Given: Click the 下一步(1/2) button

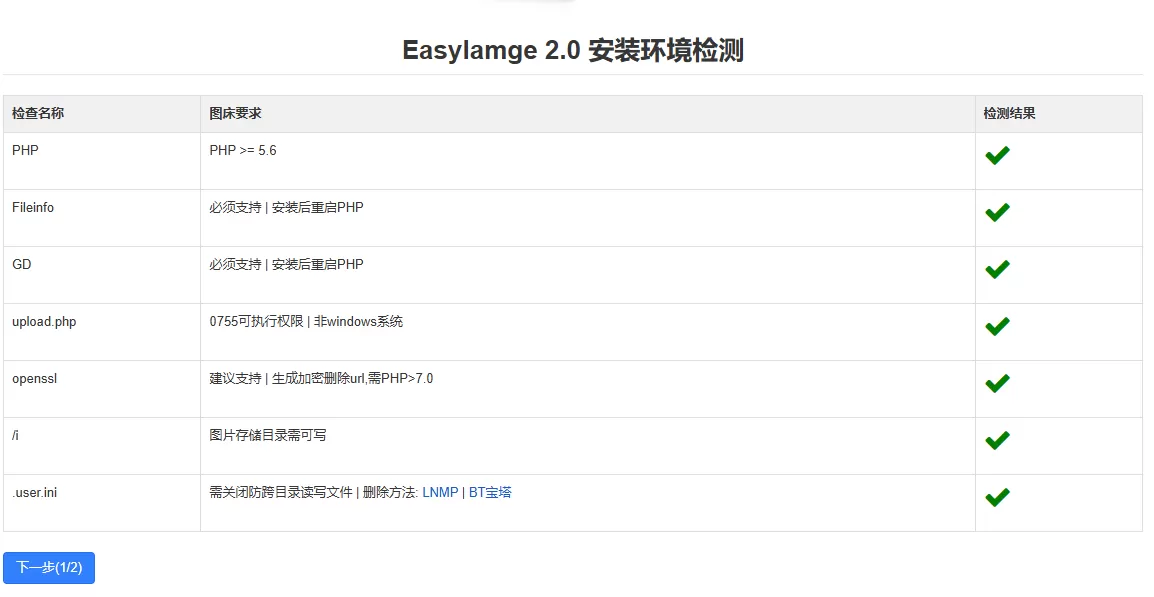Looking at the screenshot, I should (49, 568).
